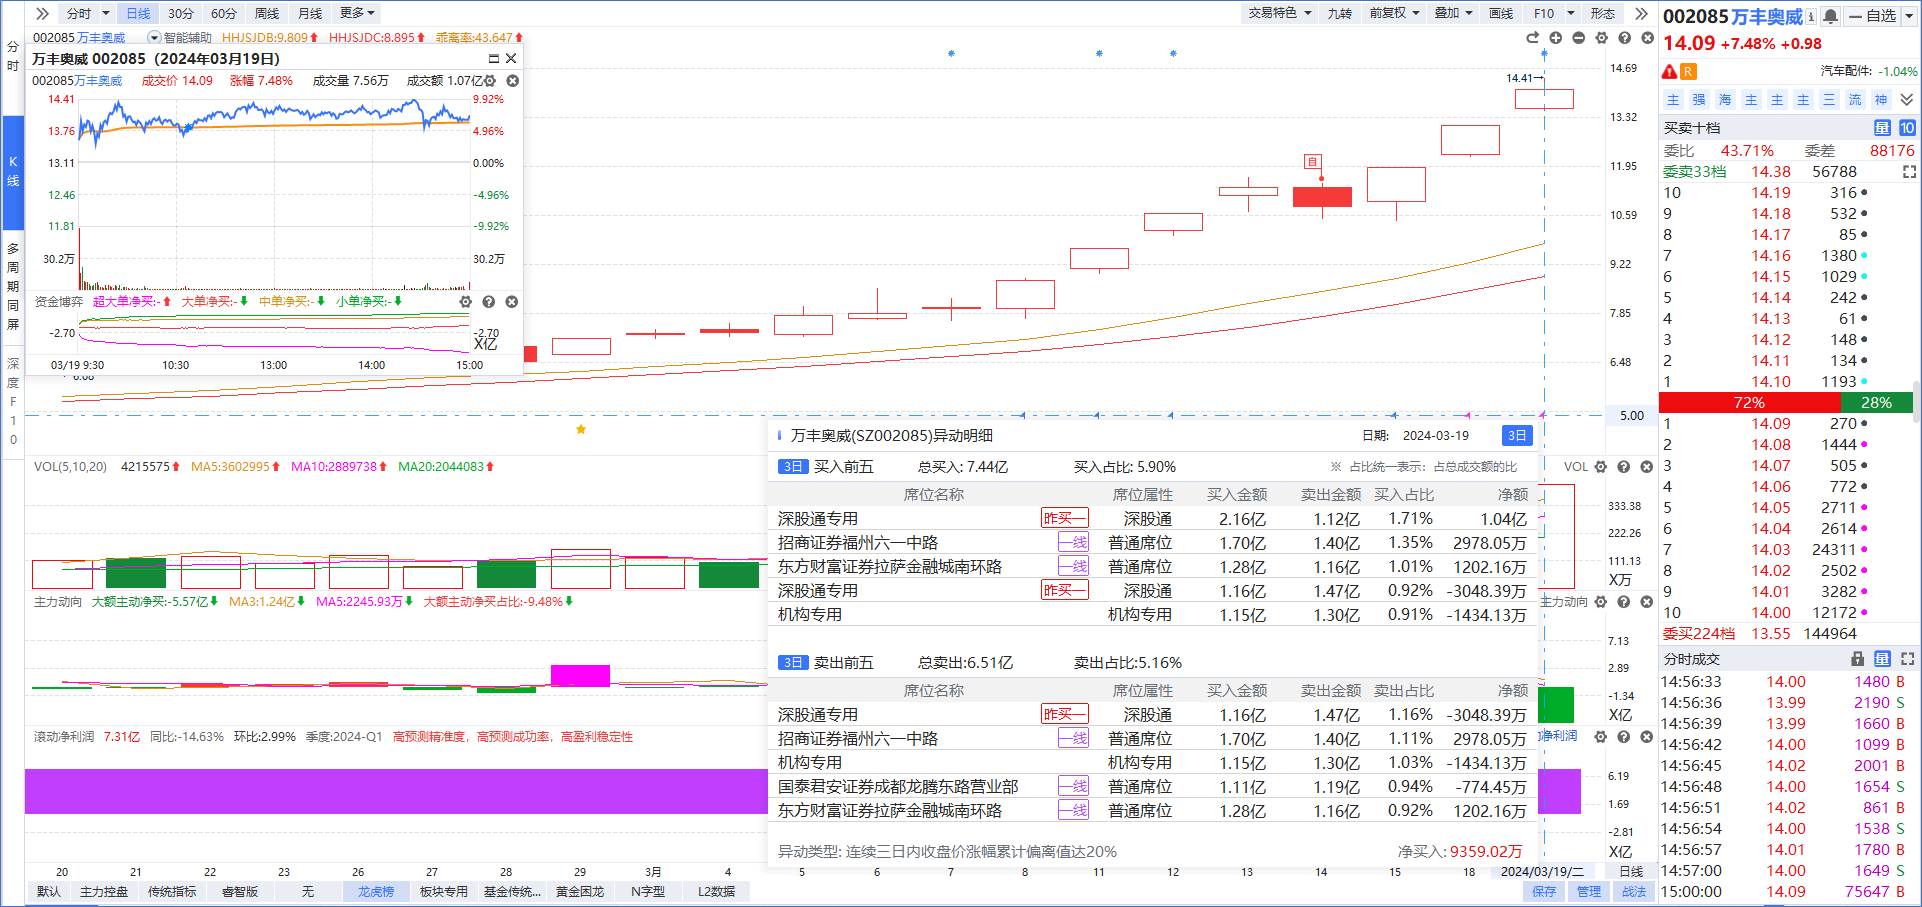
Task: Click the 汽车配件 sector link
Action: (1845, 71)
